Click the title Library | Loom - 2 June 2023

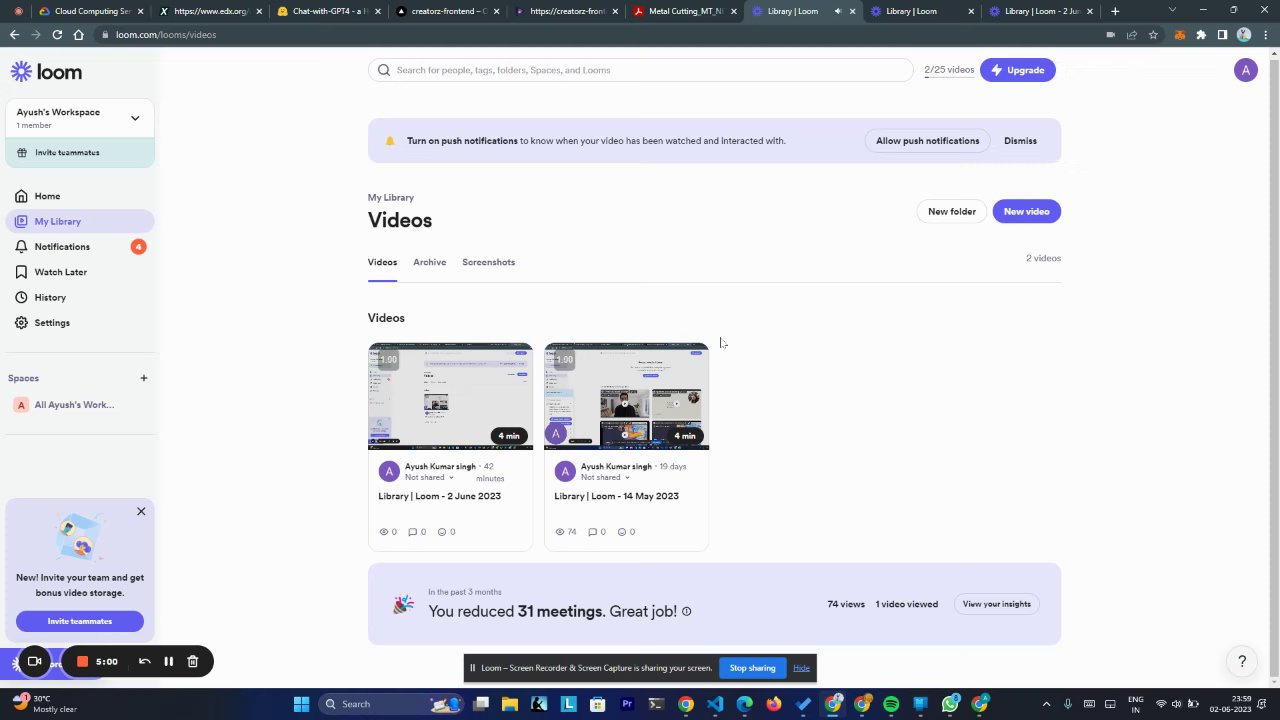pyautogui.click(x=439, y=496)
